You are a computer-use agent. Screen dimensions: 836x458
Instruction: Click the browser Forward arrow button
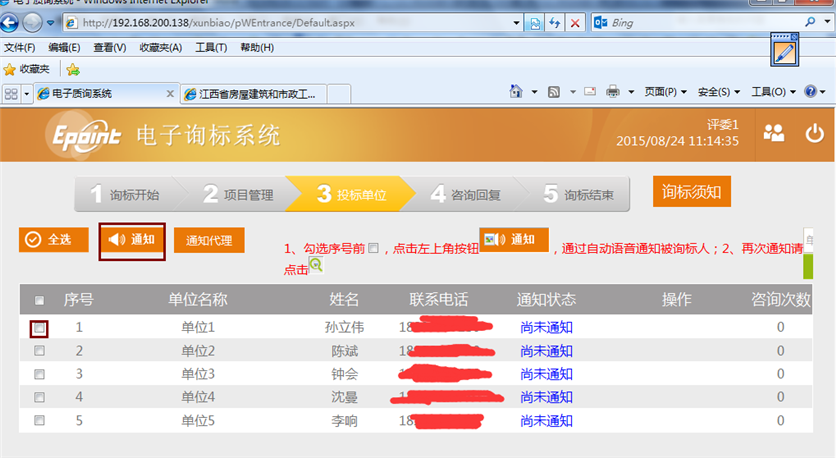tap(32, 22)
